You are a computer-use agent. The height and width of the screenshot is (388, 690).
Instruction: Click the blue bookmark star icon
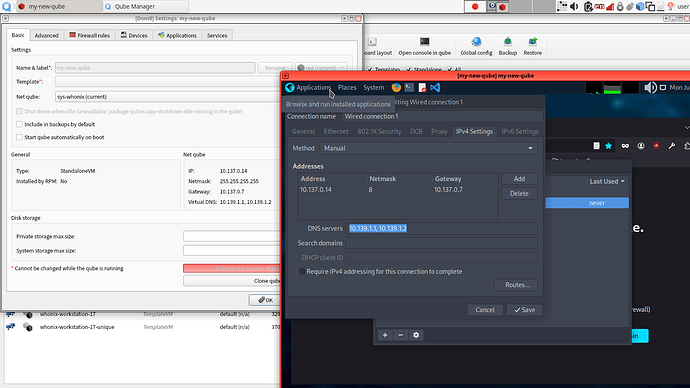point(609,146)
